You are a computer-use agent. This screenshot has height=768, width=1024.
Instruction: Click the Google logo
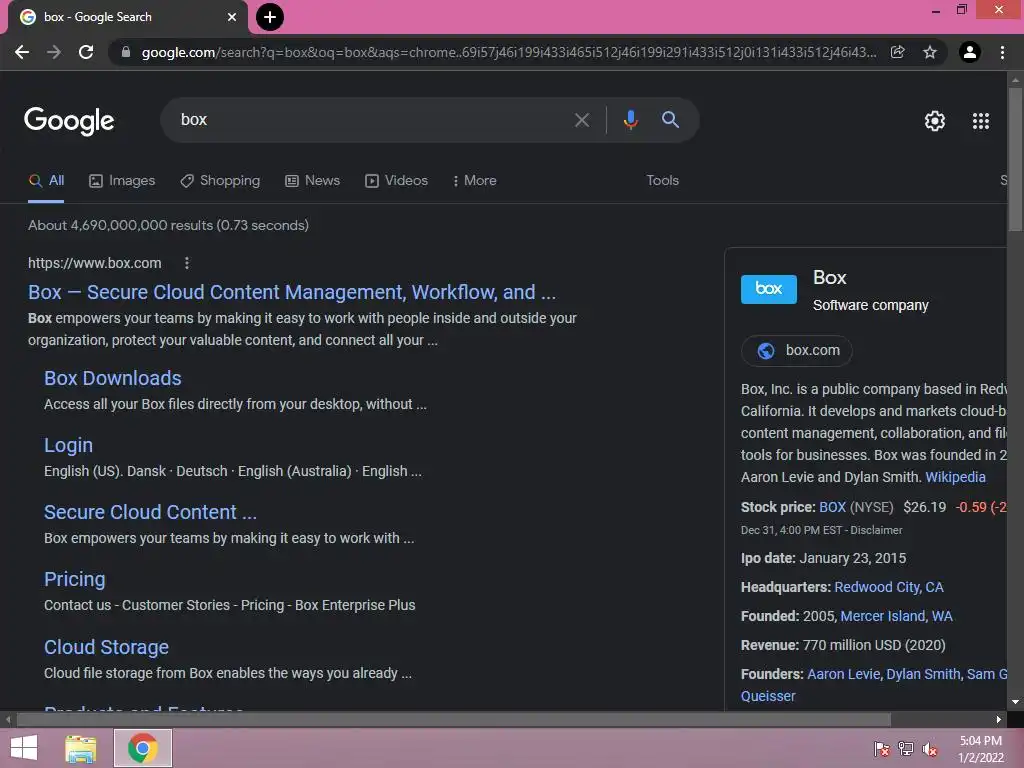coord(69,121)
